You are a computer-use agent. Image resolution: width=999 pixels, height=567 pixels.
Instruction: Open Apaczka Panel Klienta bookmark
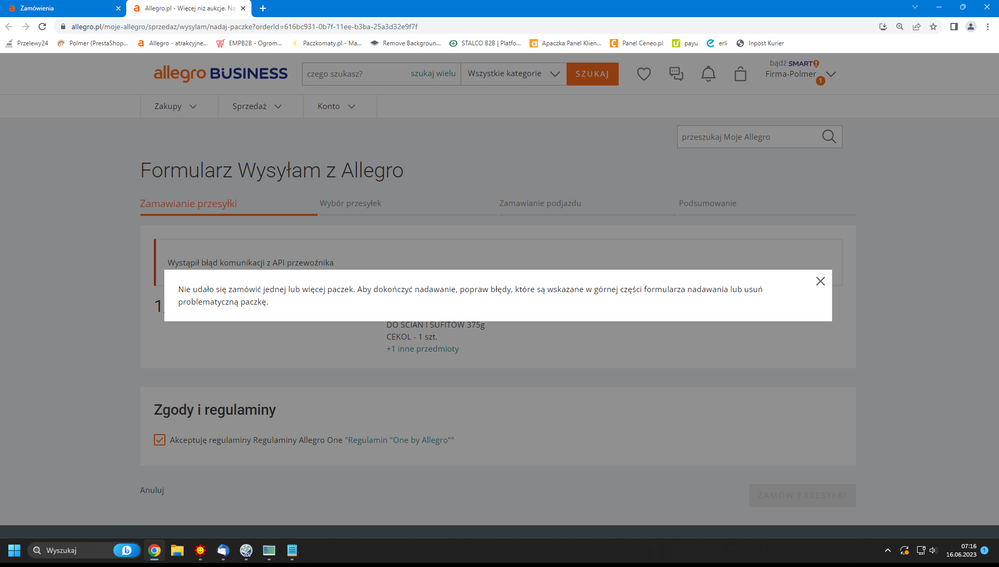566,43
